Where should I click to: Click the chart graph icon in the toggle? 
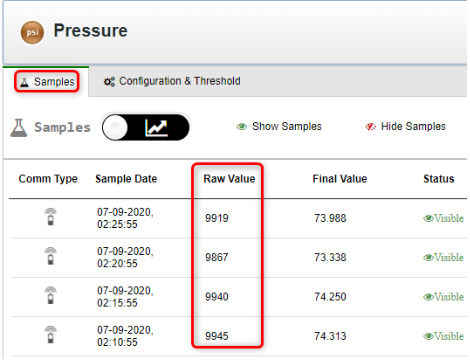pyautogui.click(x=156, y=128)
